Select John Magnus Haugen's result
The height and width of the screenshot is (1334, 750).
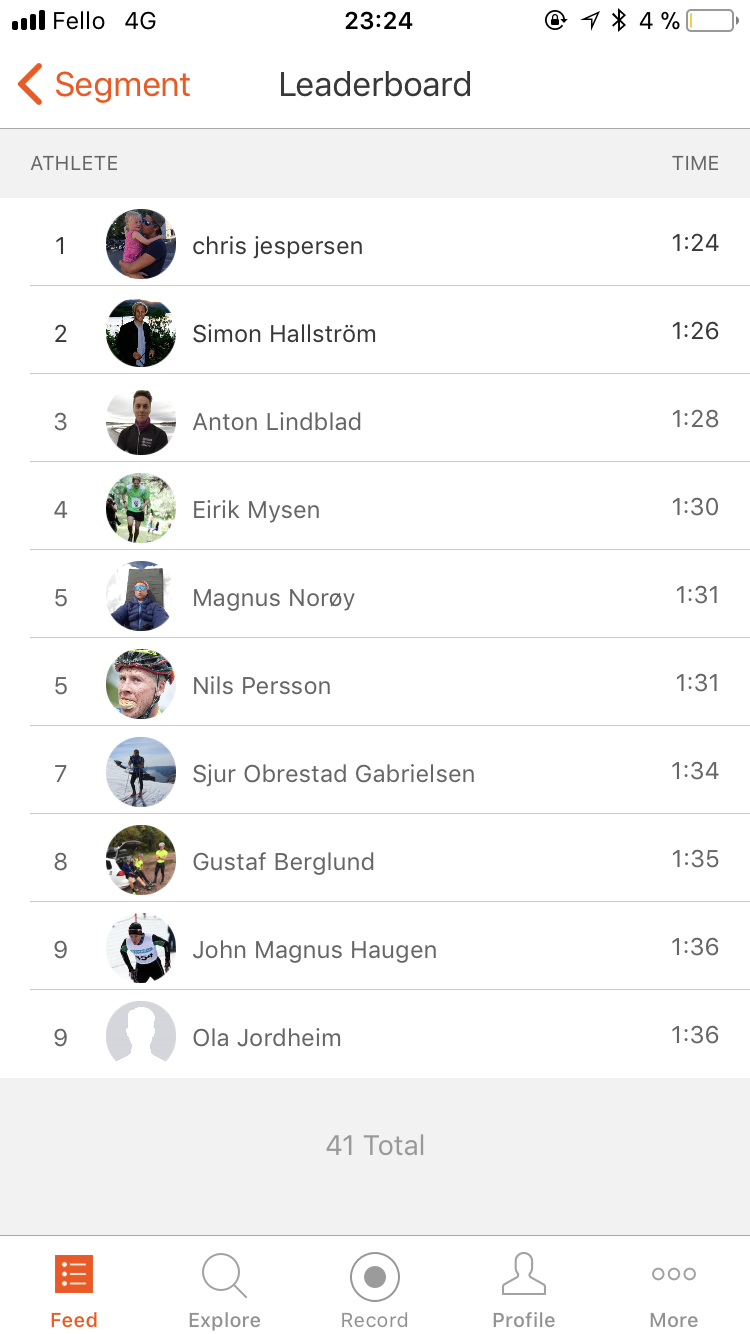375,948
